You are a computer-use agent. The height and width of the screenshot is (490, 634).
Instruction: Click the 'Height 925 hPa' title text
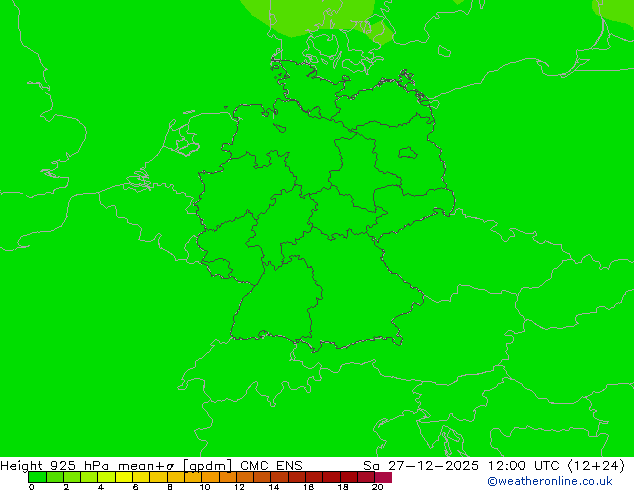(x=55, y=466)
